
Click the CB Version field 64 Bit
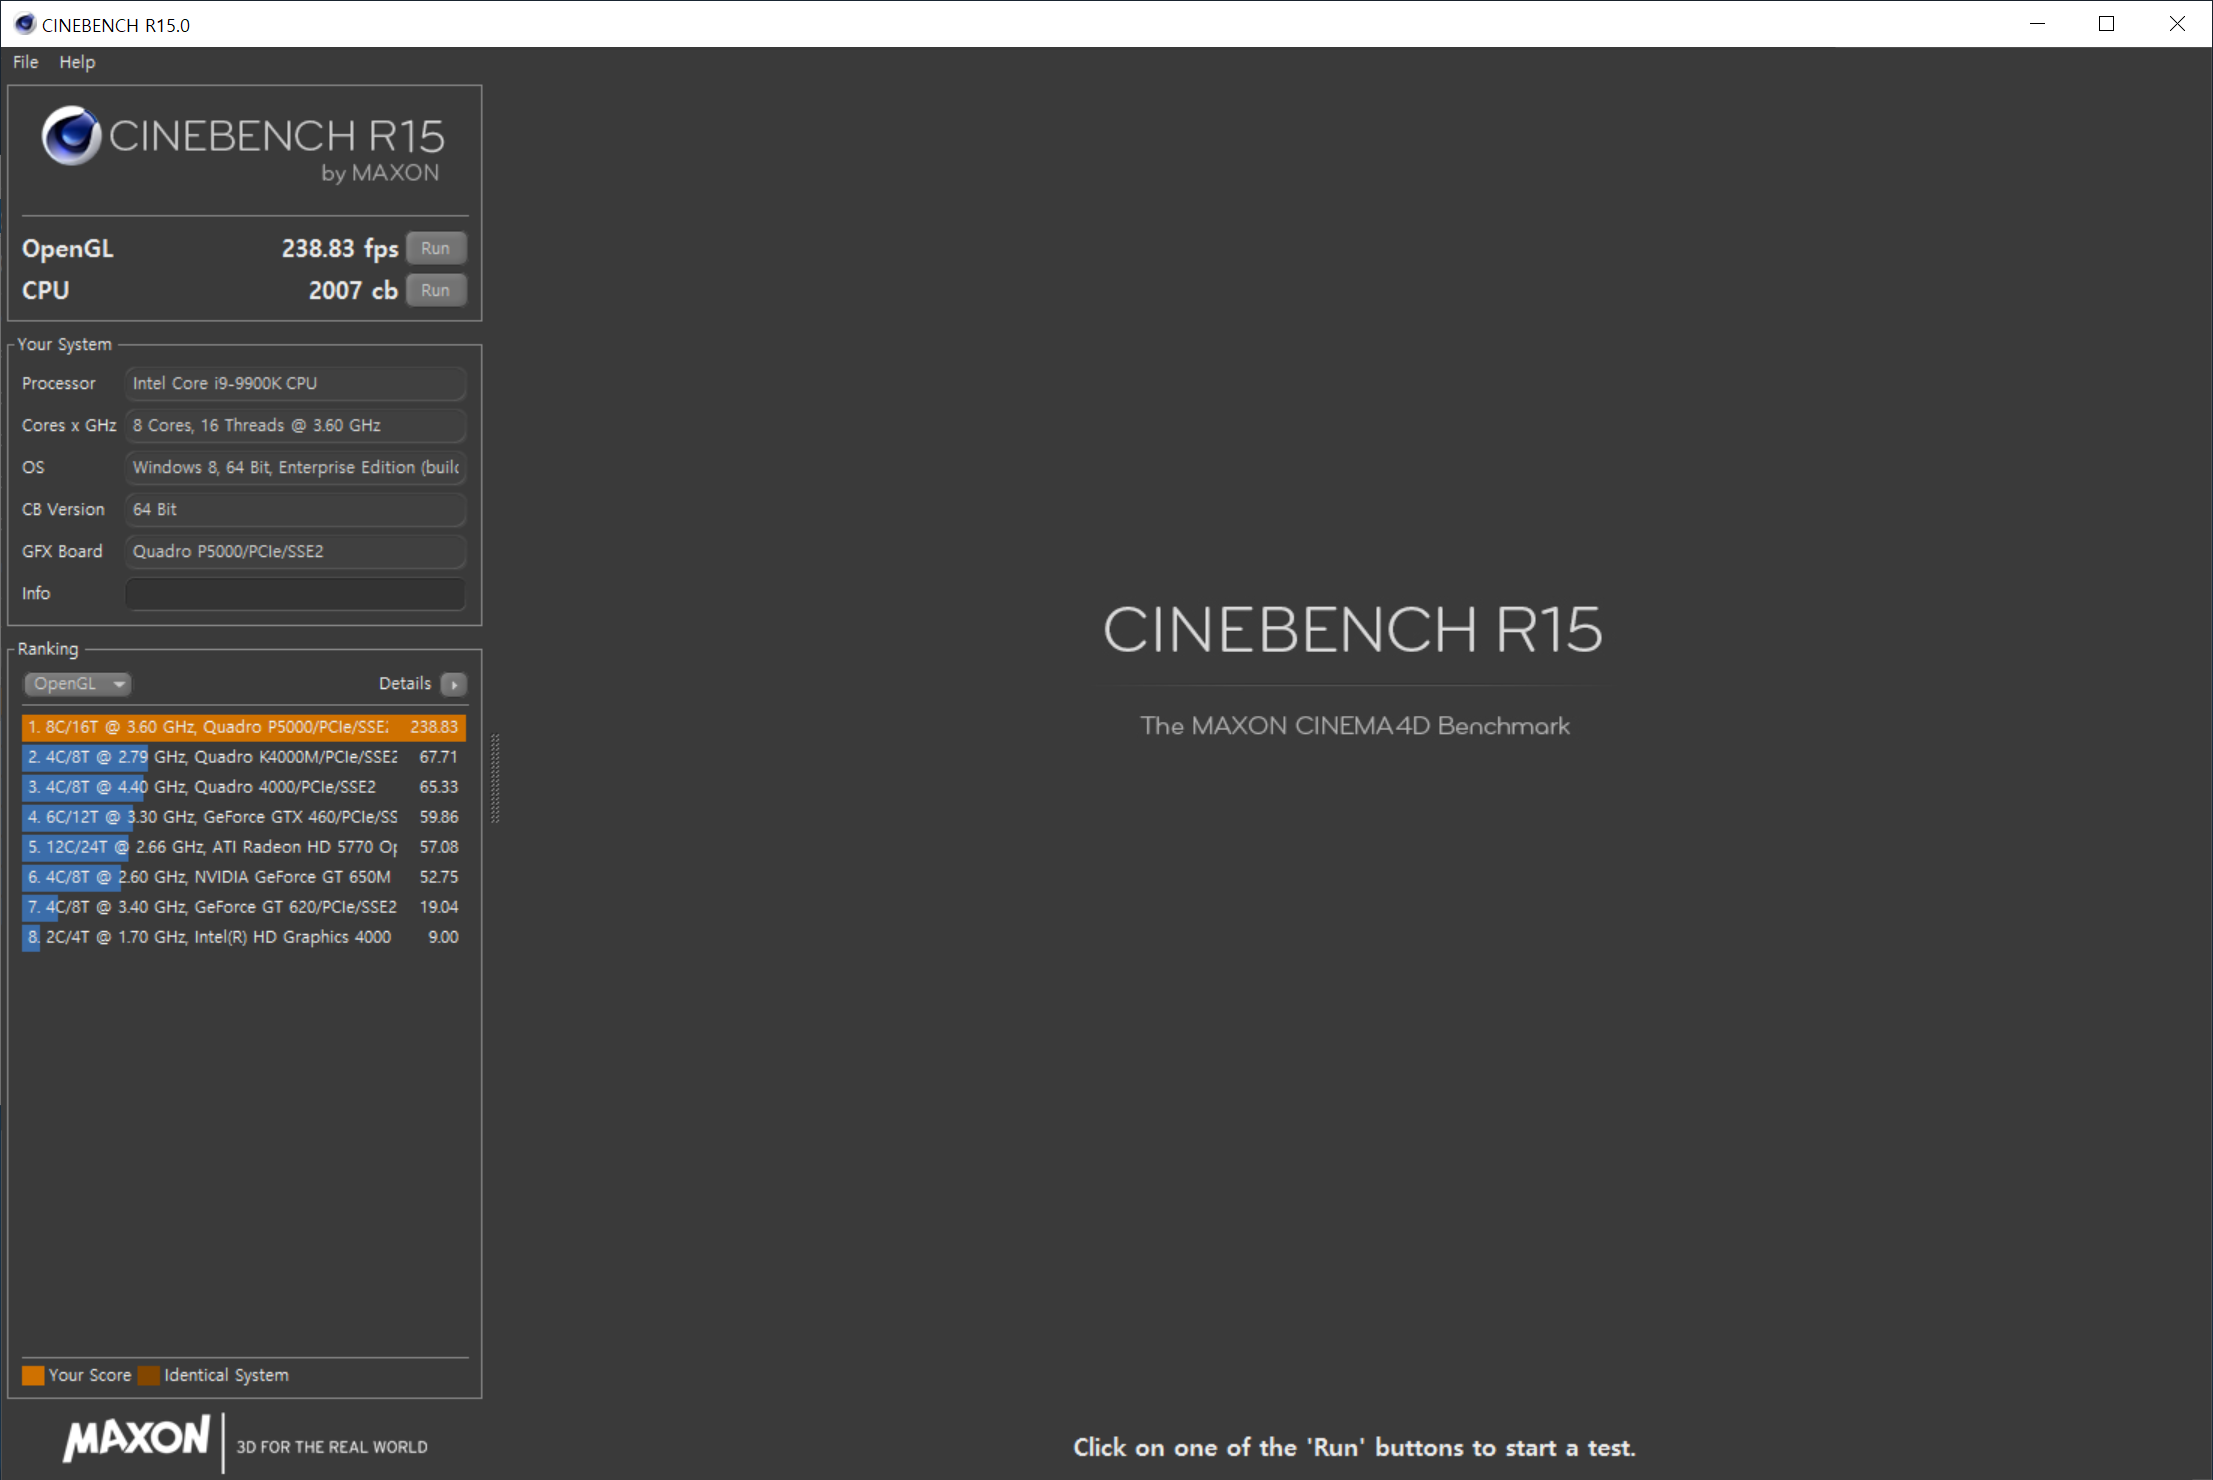[x=295, y=509]
